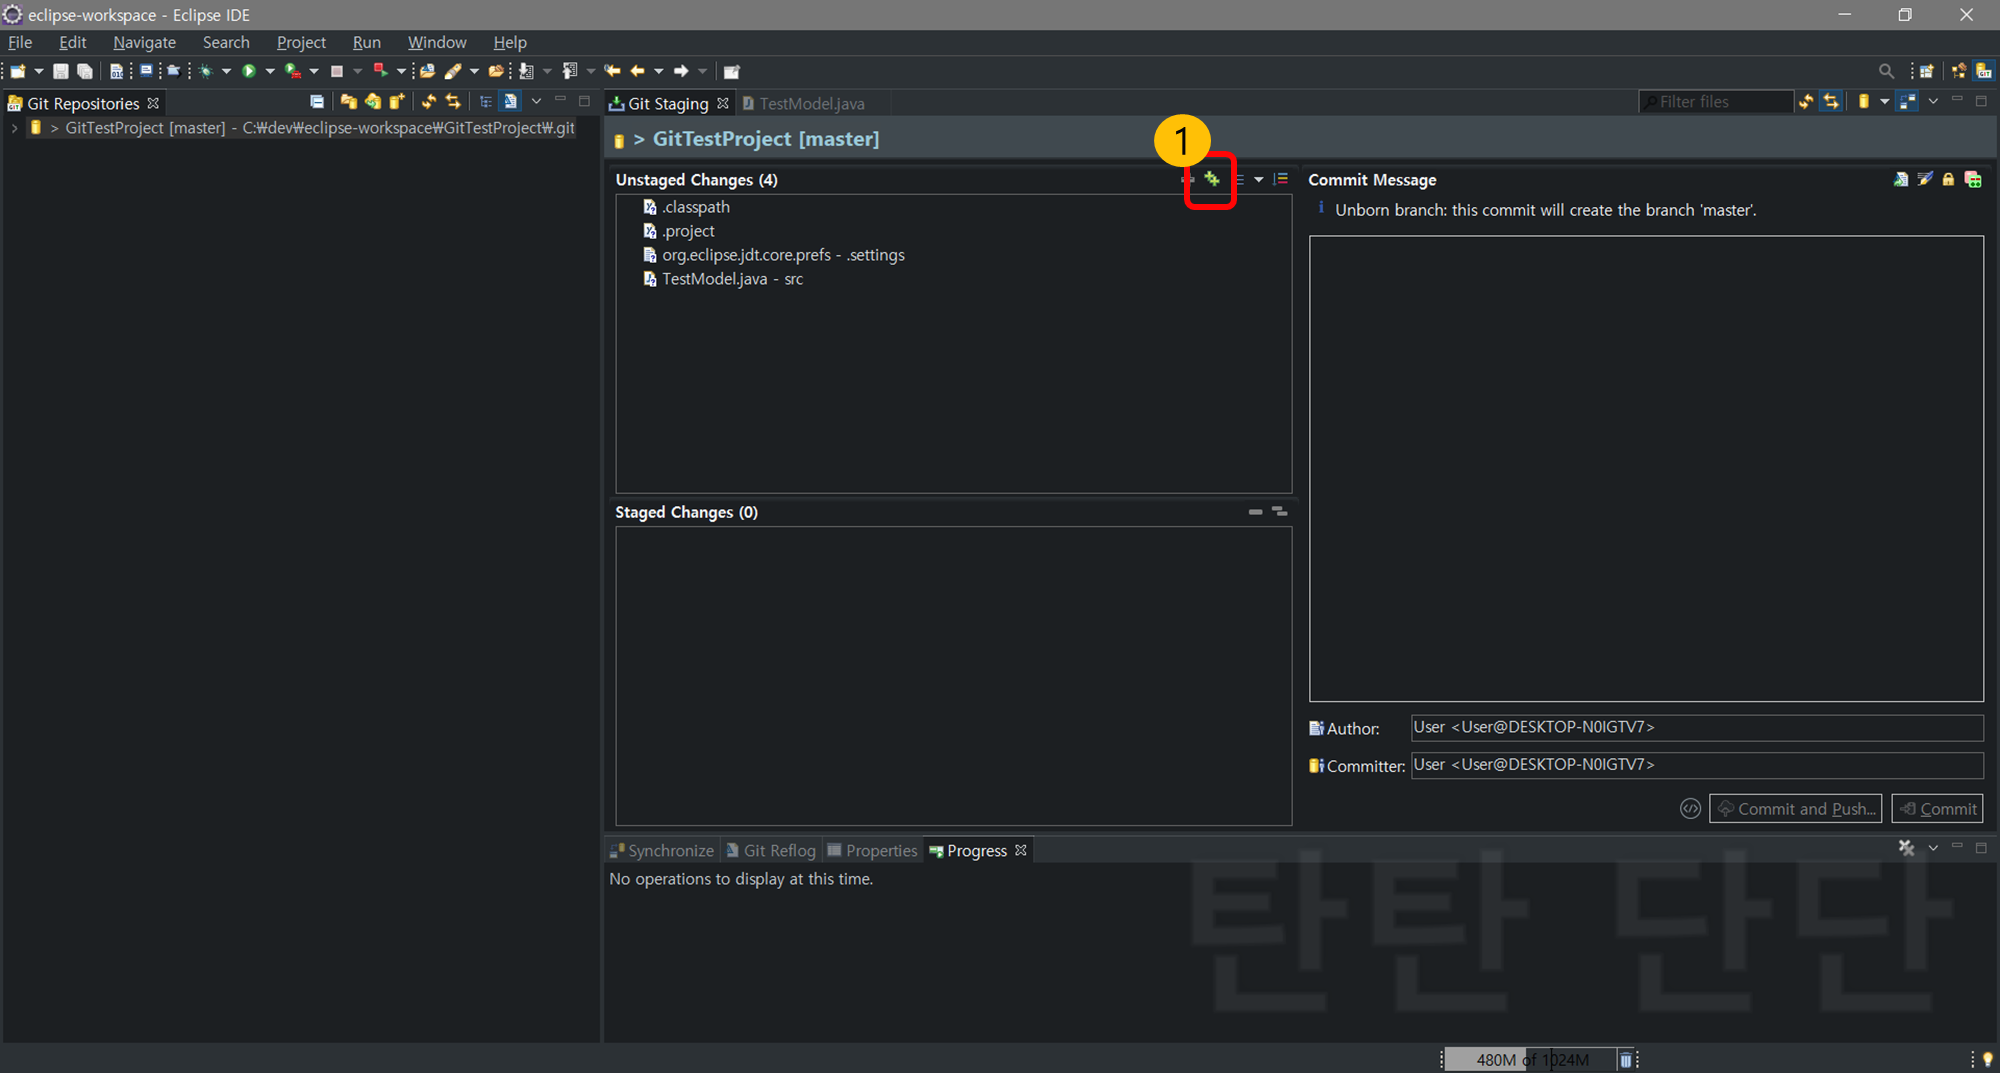Switch to the Synchronize tab
Screen dimensions: 2000x1073
pyautogui.click(x=662, y=850)
